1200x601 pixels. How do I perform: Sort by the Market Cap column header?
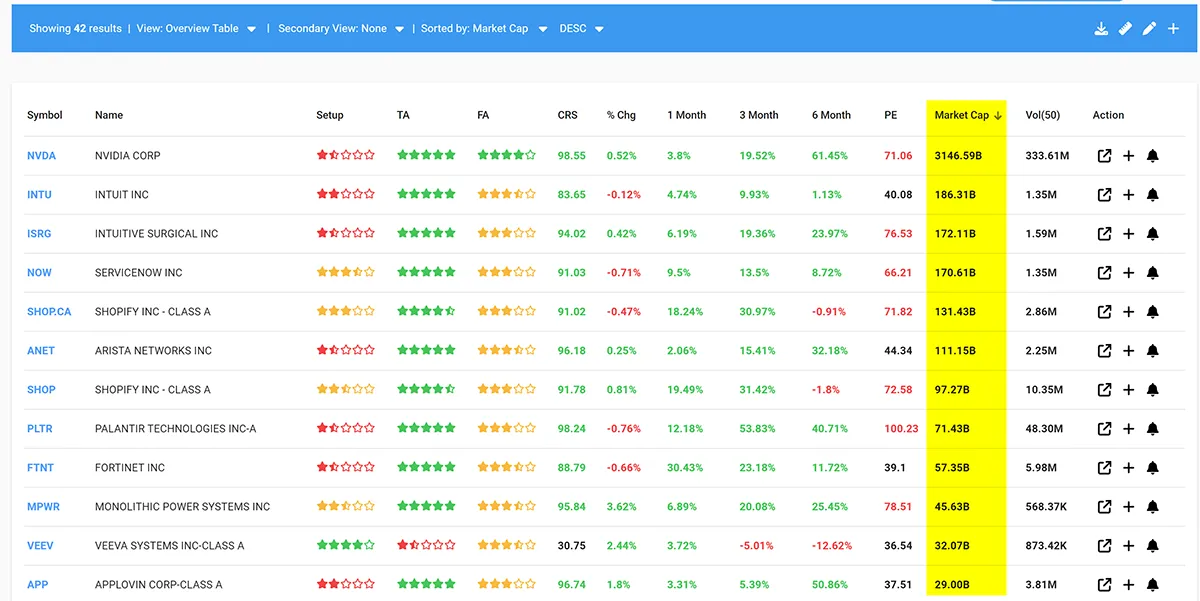coord(967,115)
